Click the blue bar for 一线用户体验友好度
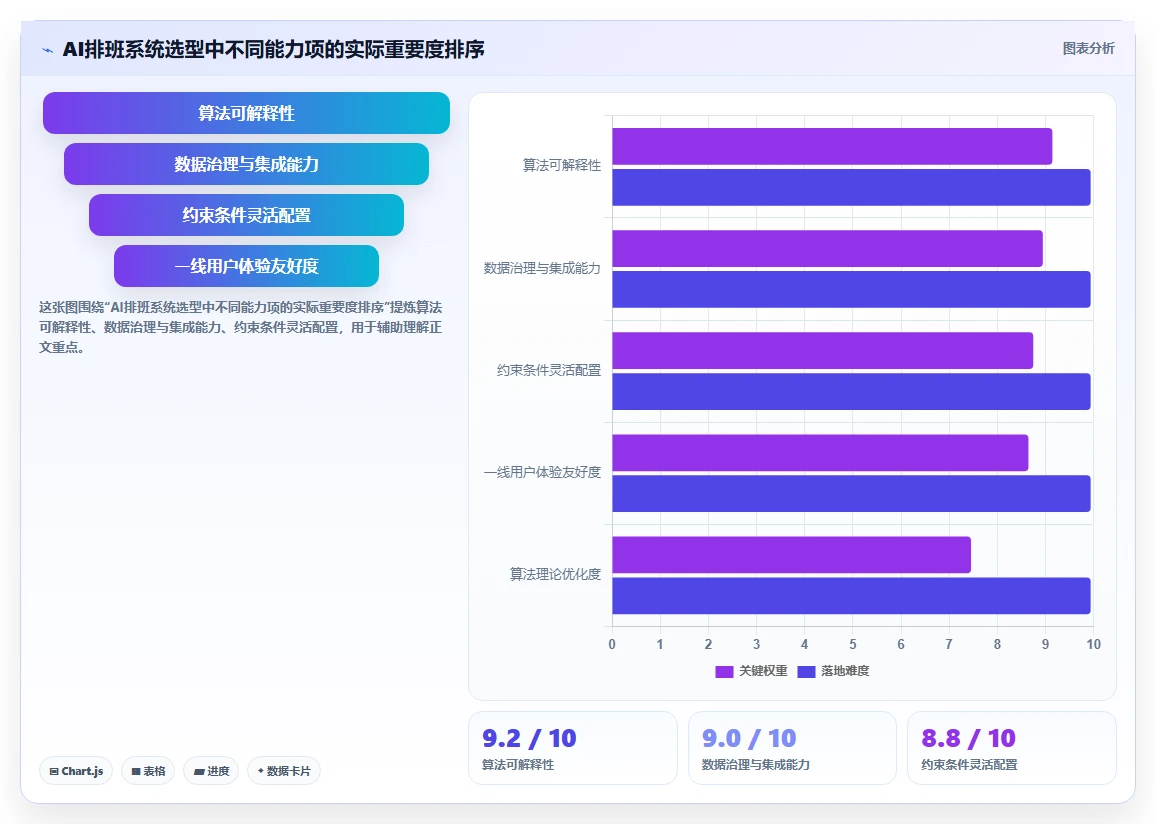 pos(851,493)
